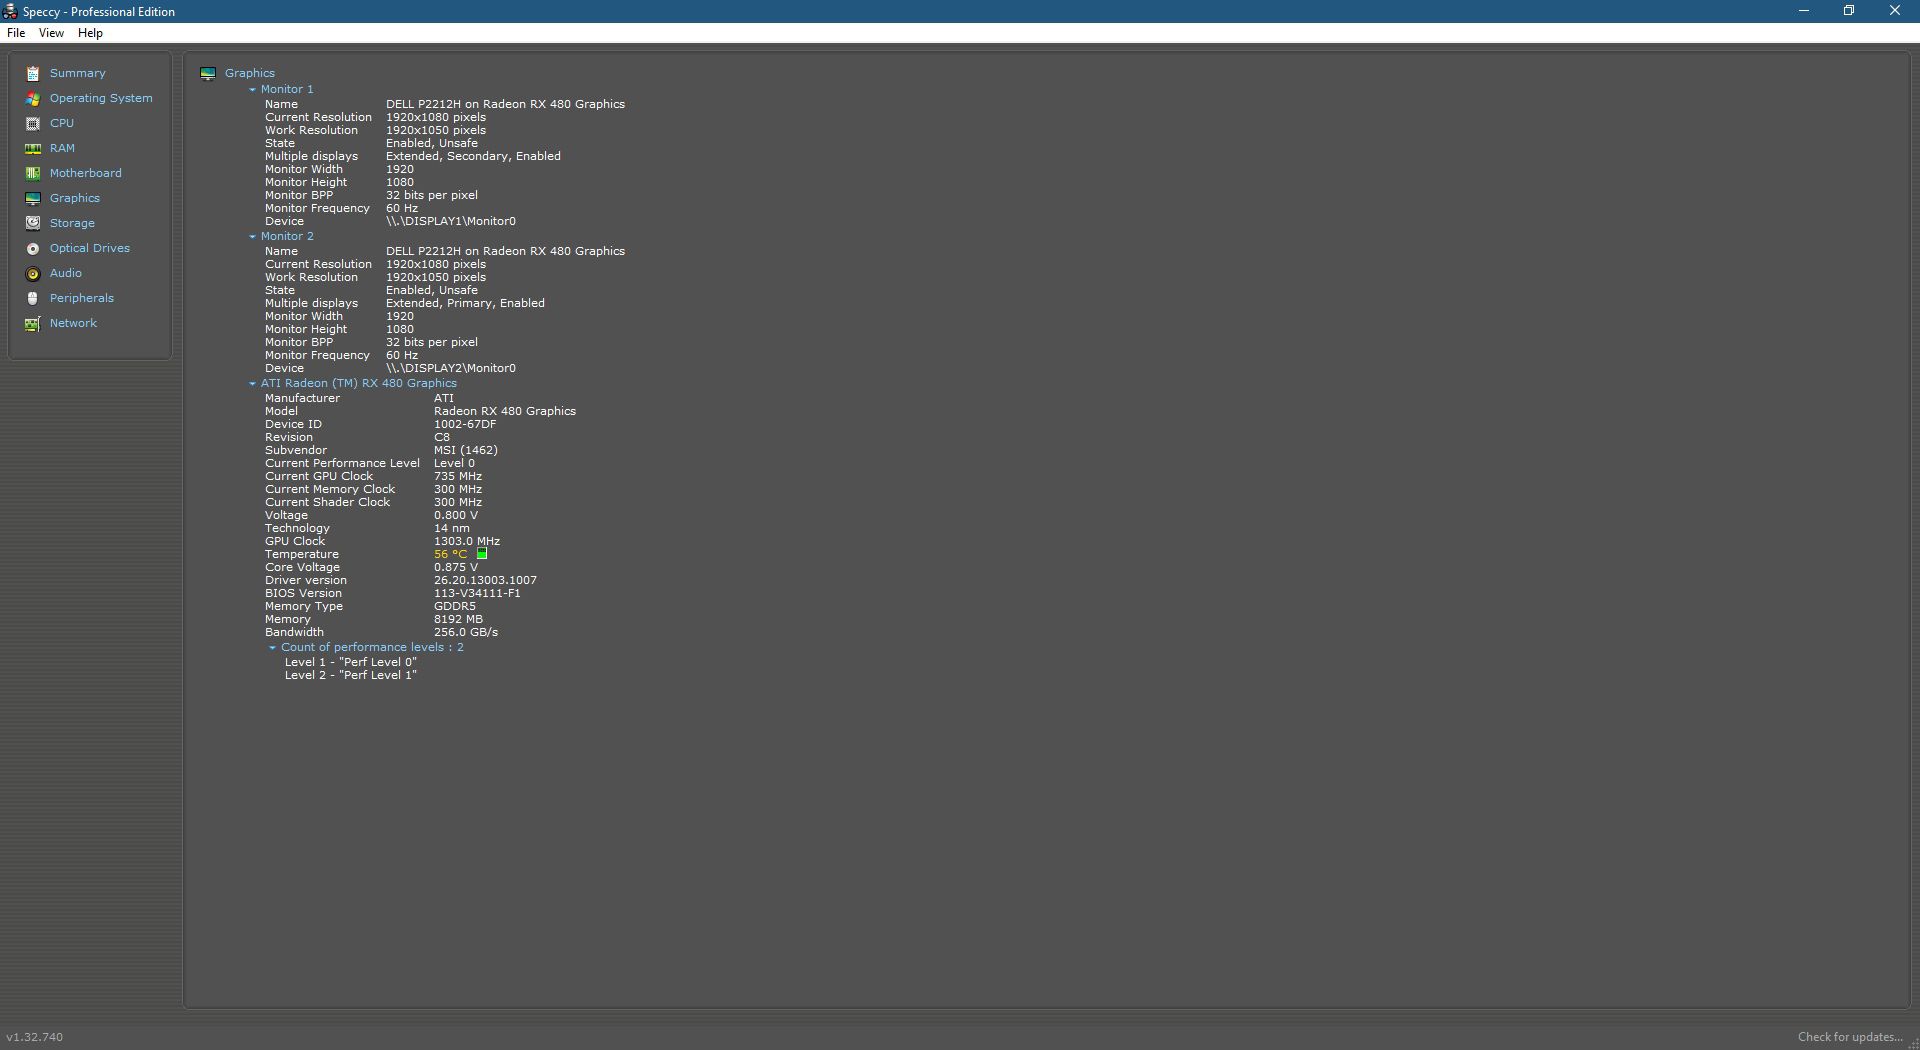Open the File menu

pyautogui.click(x=16, y=33)
